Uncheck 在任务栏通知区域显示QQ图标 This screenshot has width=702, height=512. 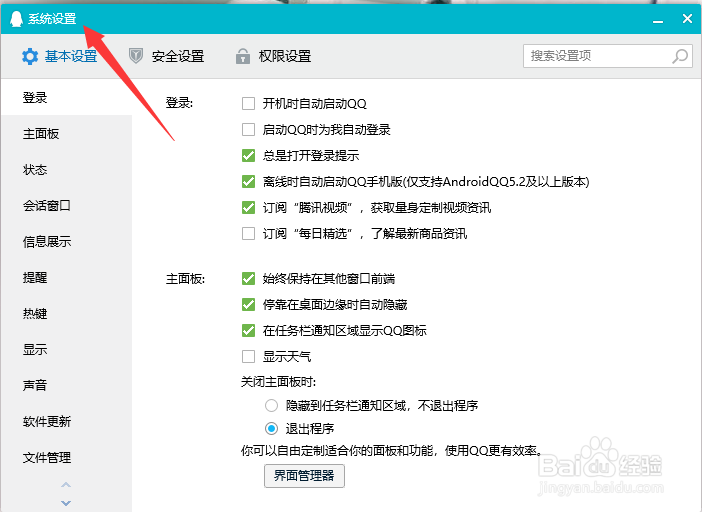click(248, 331)
